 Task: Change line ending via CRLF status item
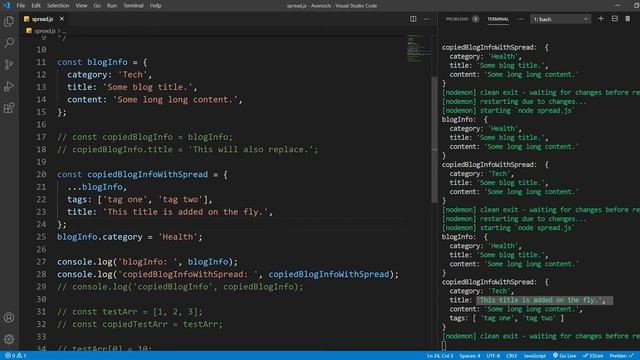click(511, 356)
